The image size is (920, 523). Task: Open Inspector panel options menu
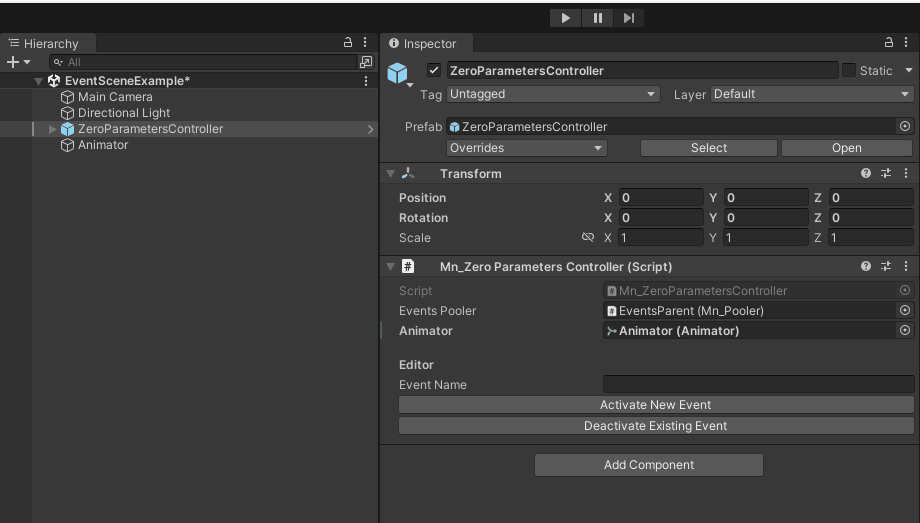pyautogui.click(x=906, y=42)
